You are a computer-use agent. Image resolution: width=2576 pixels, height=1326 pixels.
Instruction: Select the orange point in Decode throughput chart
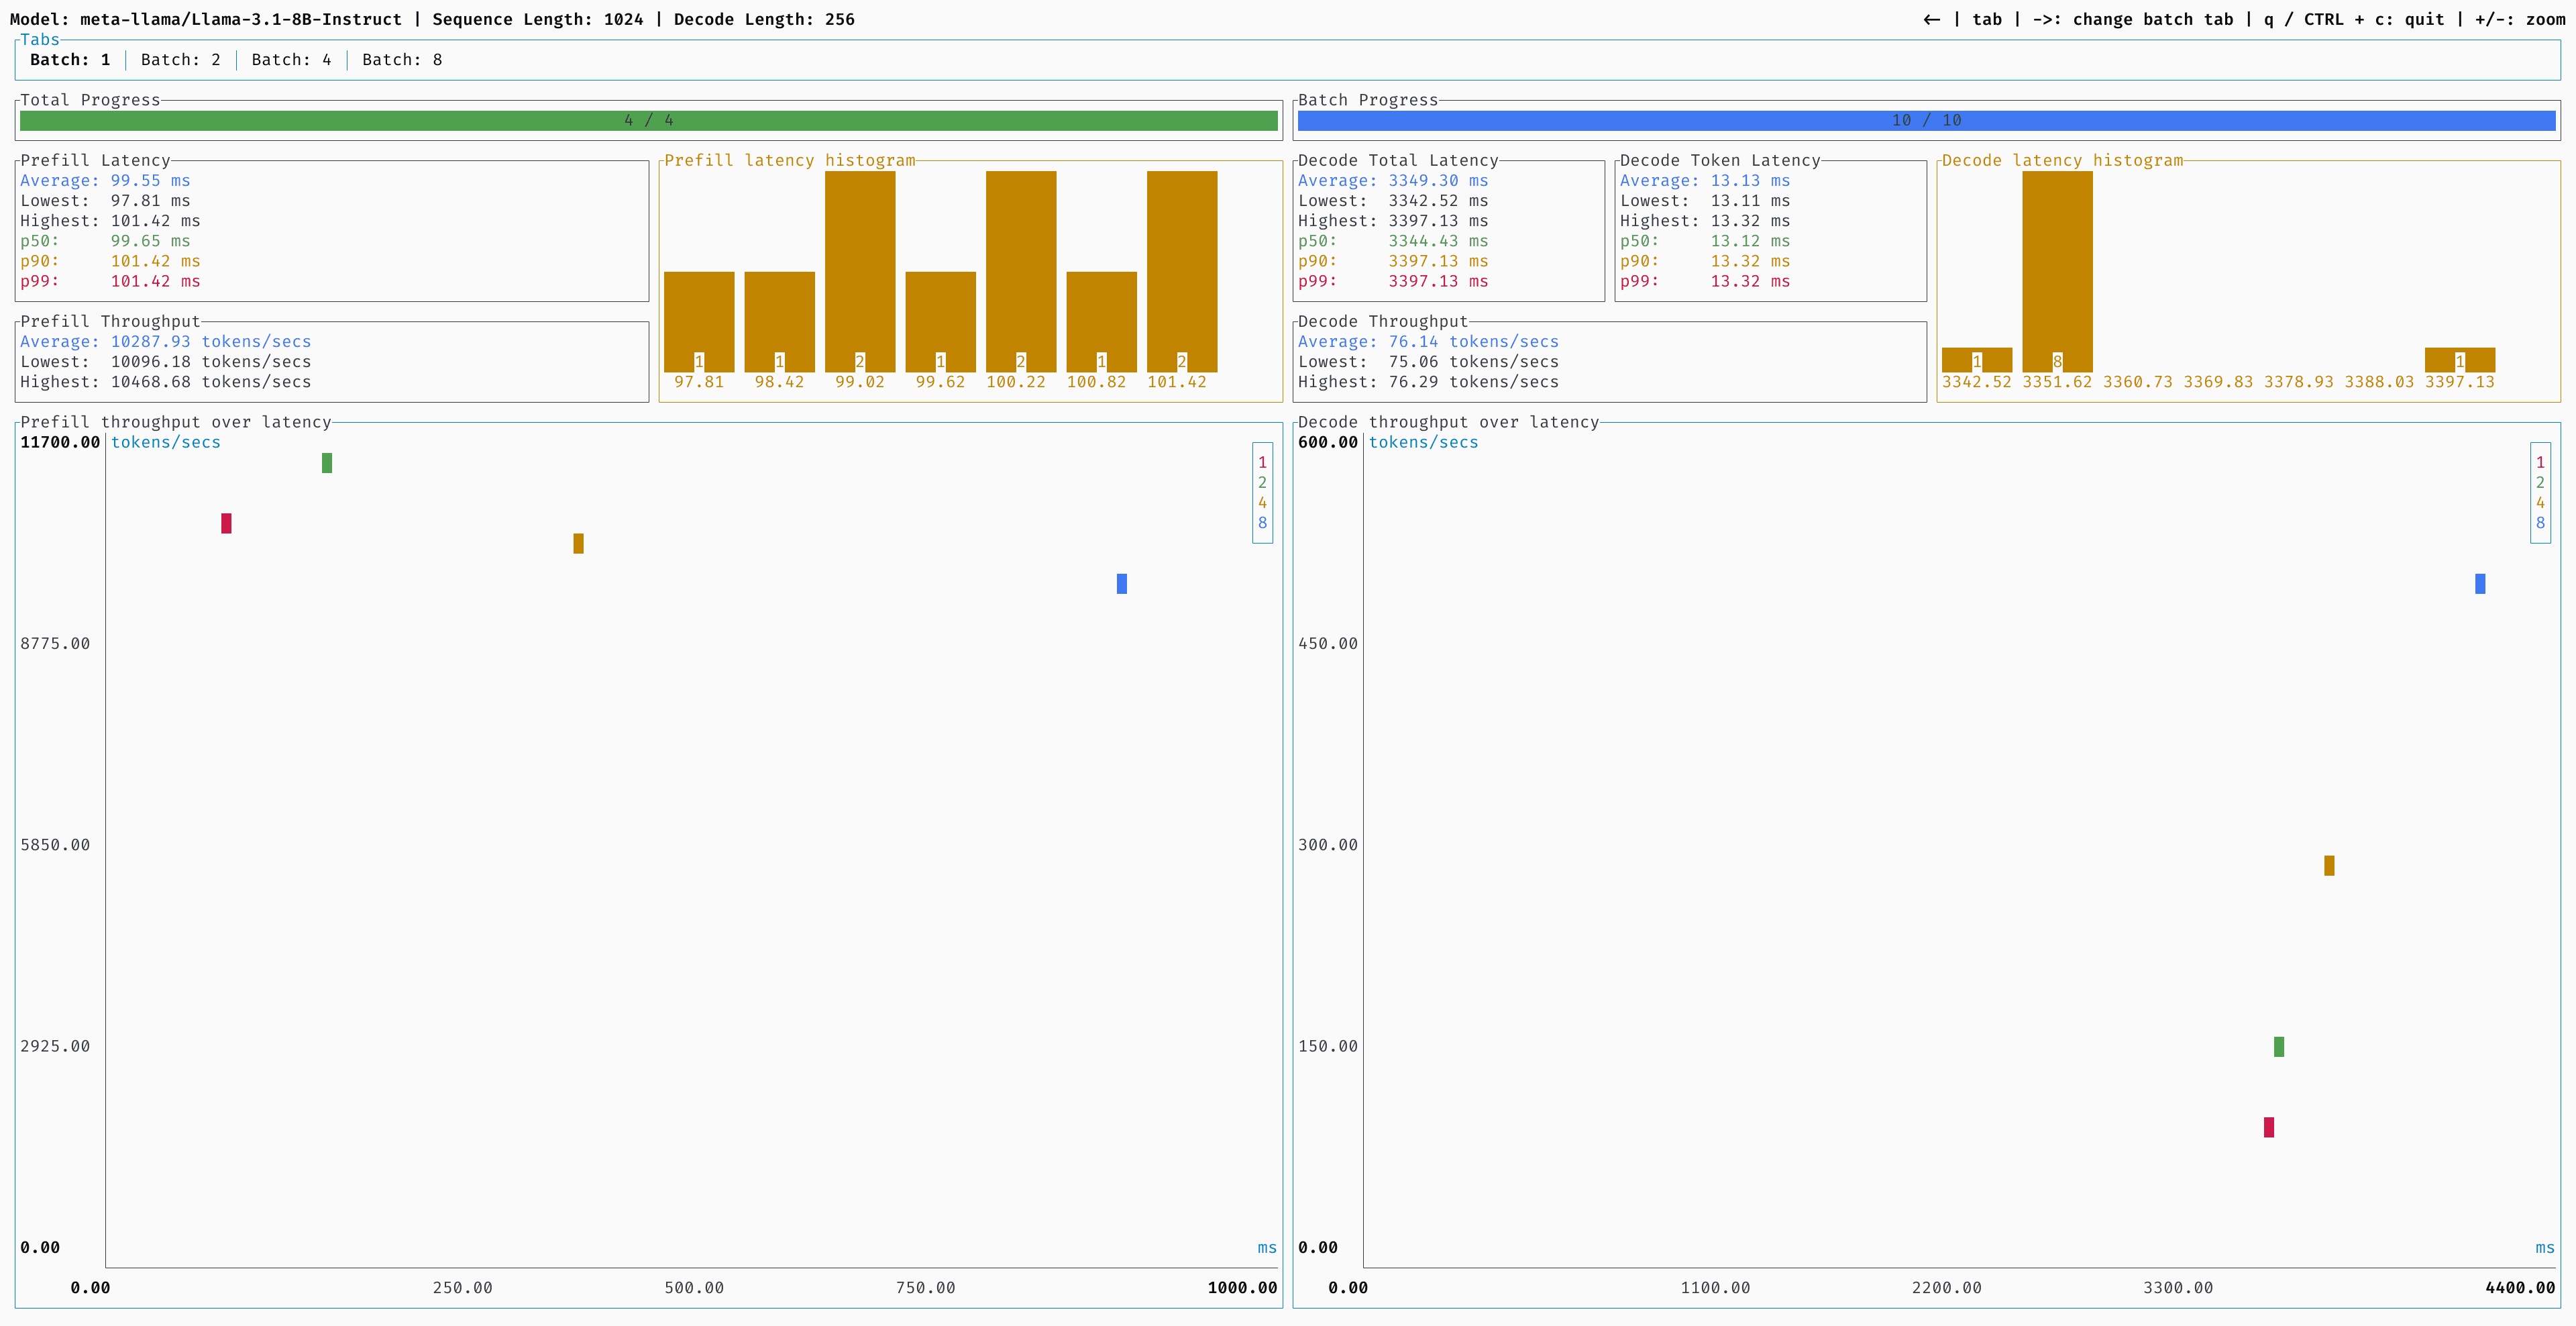(2329, 865)
